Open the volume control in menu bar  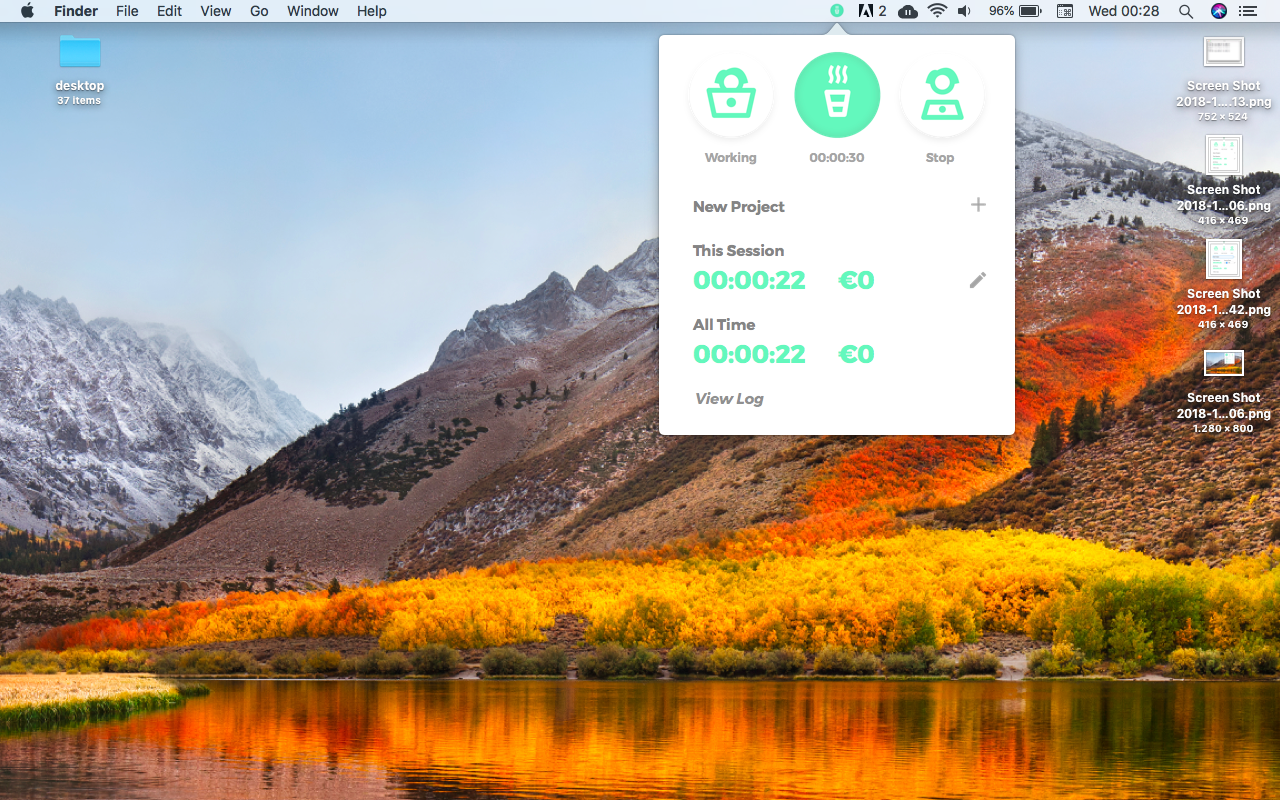pyautogui.click(x=964, y=11)
